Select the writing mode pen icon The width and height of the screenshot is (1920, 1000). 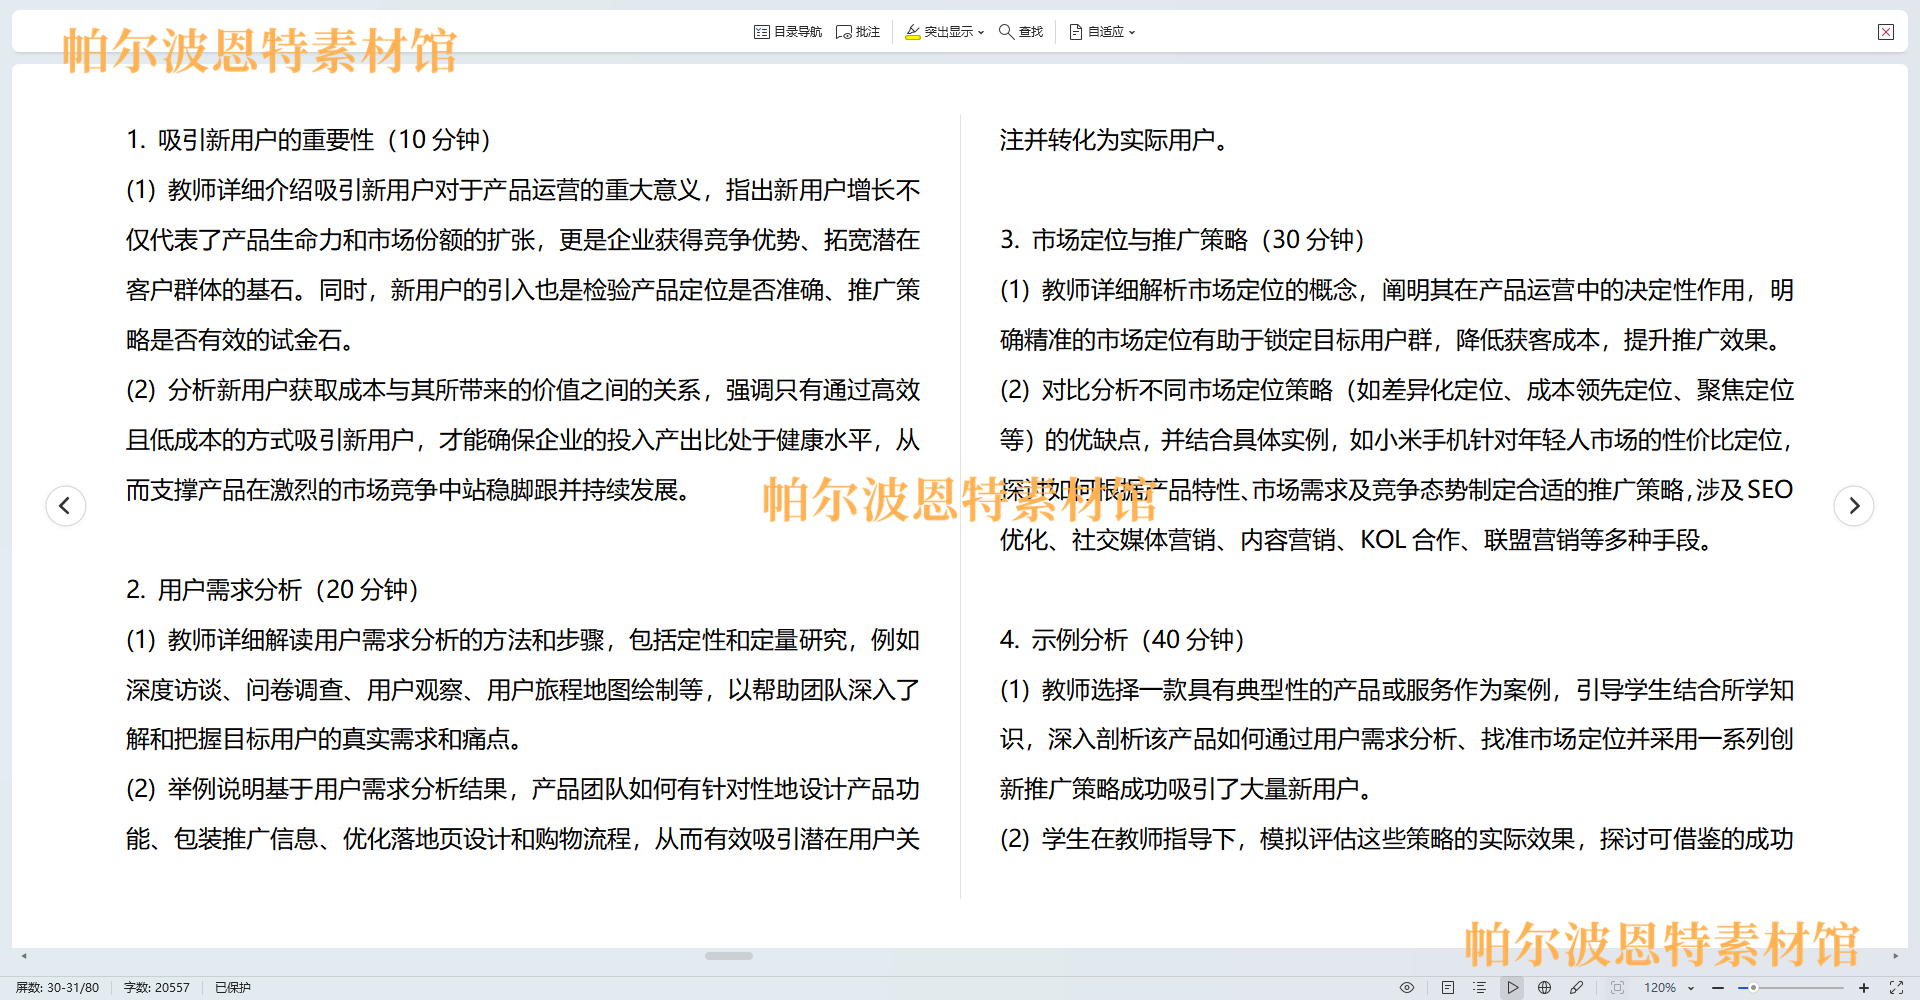[x=1577, y=987]
